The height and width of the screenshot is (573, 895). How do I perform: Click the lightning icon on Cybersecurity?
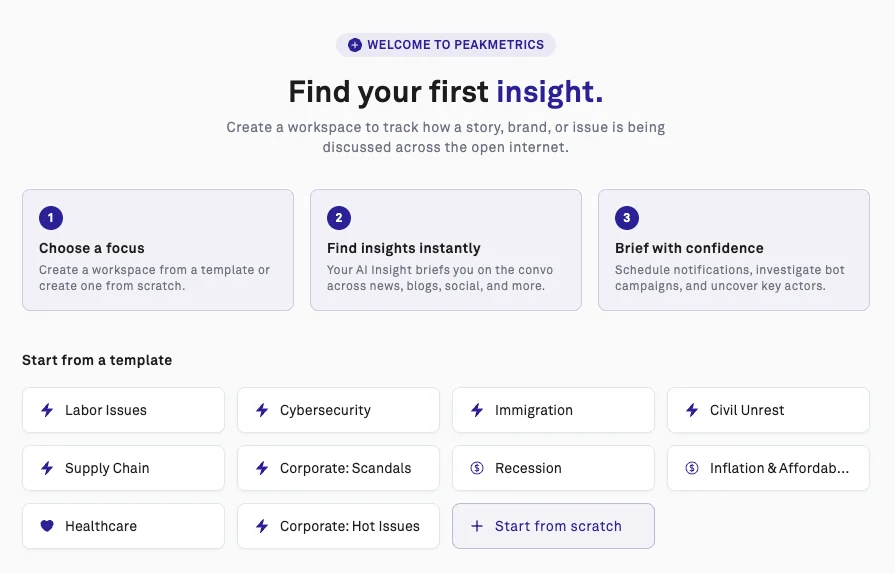262,410
